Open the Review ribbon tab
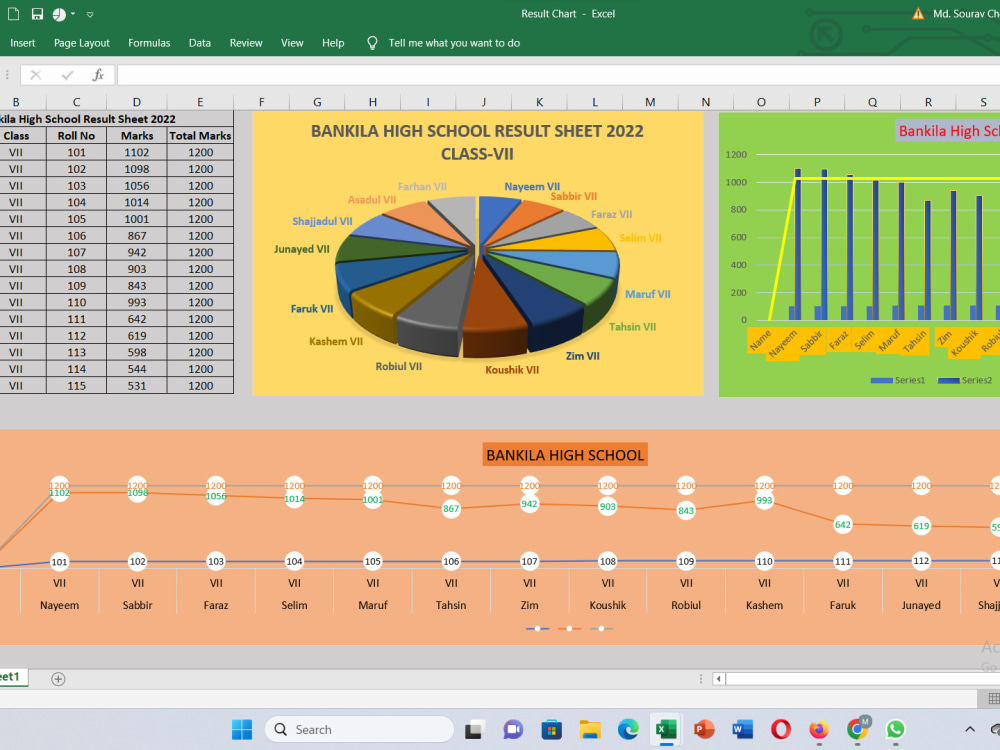Viewport: 1000px width, 750px height. pyautogui.click(x=246, y=43)
